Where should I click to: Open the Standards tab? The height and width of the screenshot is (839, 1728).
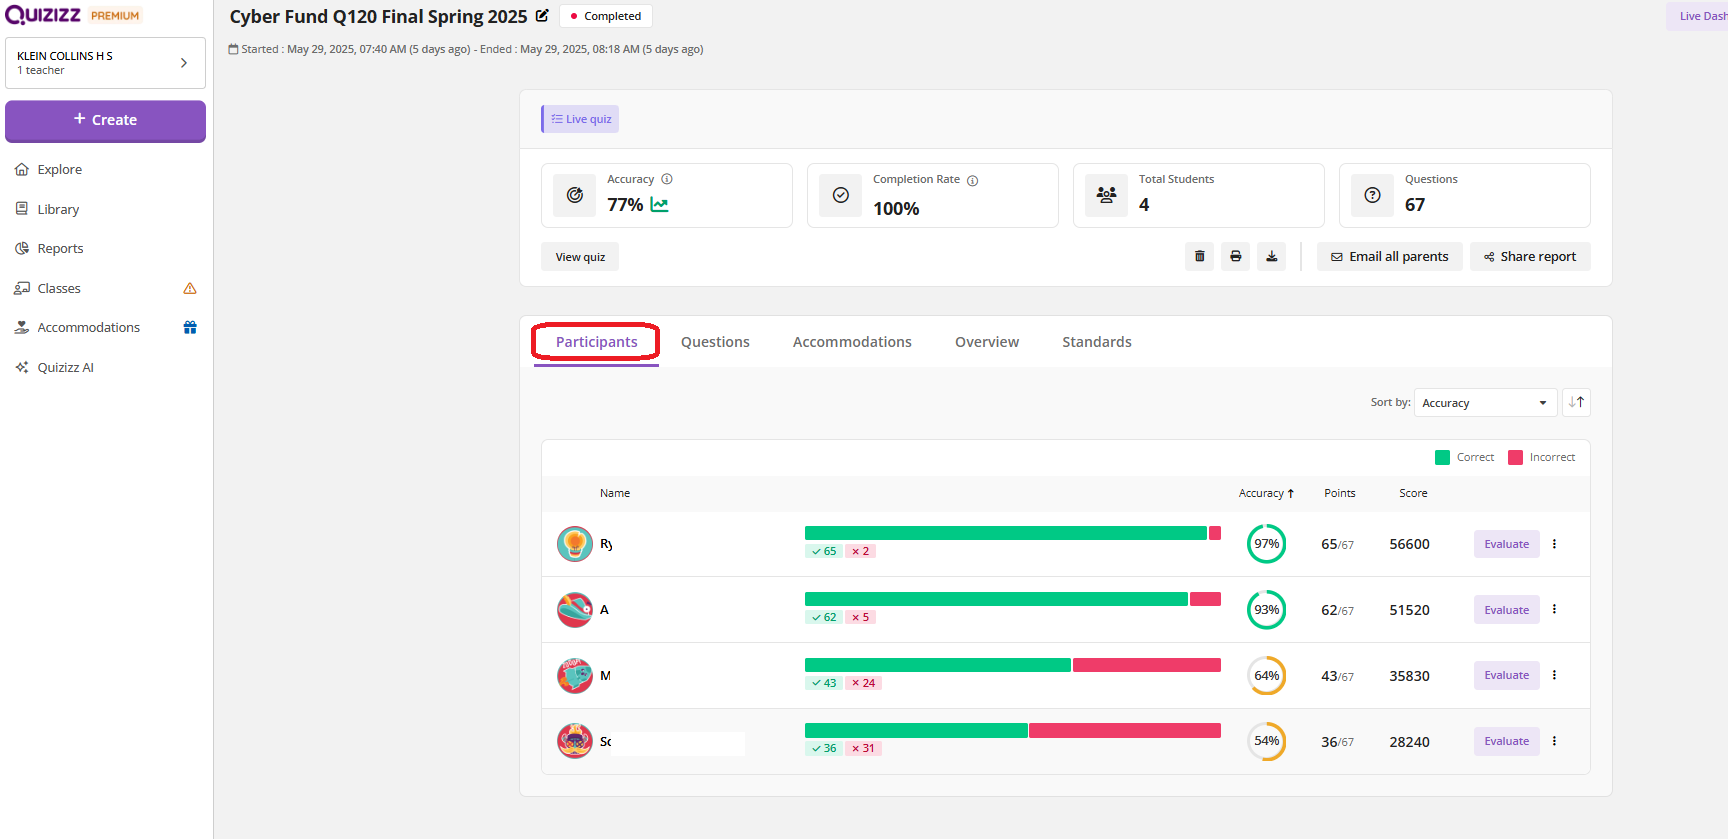(x=1096, y=342)
